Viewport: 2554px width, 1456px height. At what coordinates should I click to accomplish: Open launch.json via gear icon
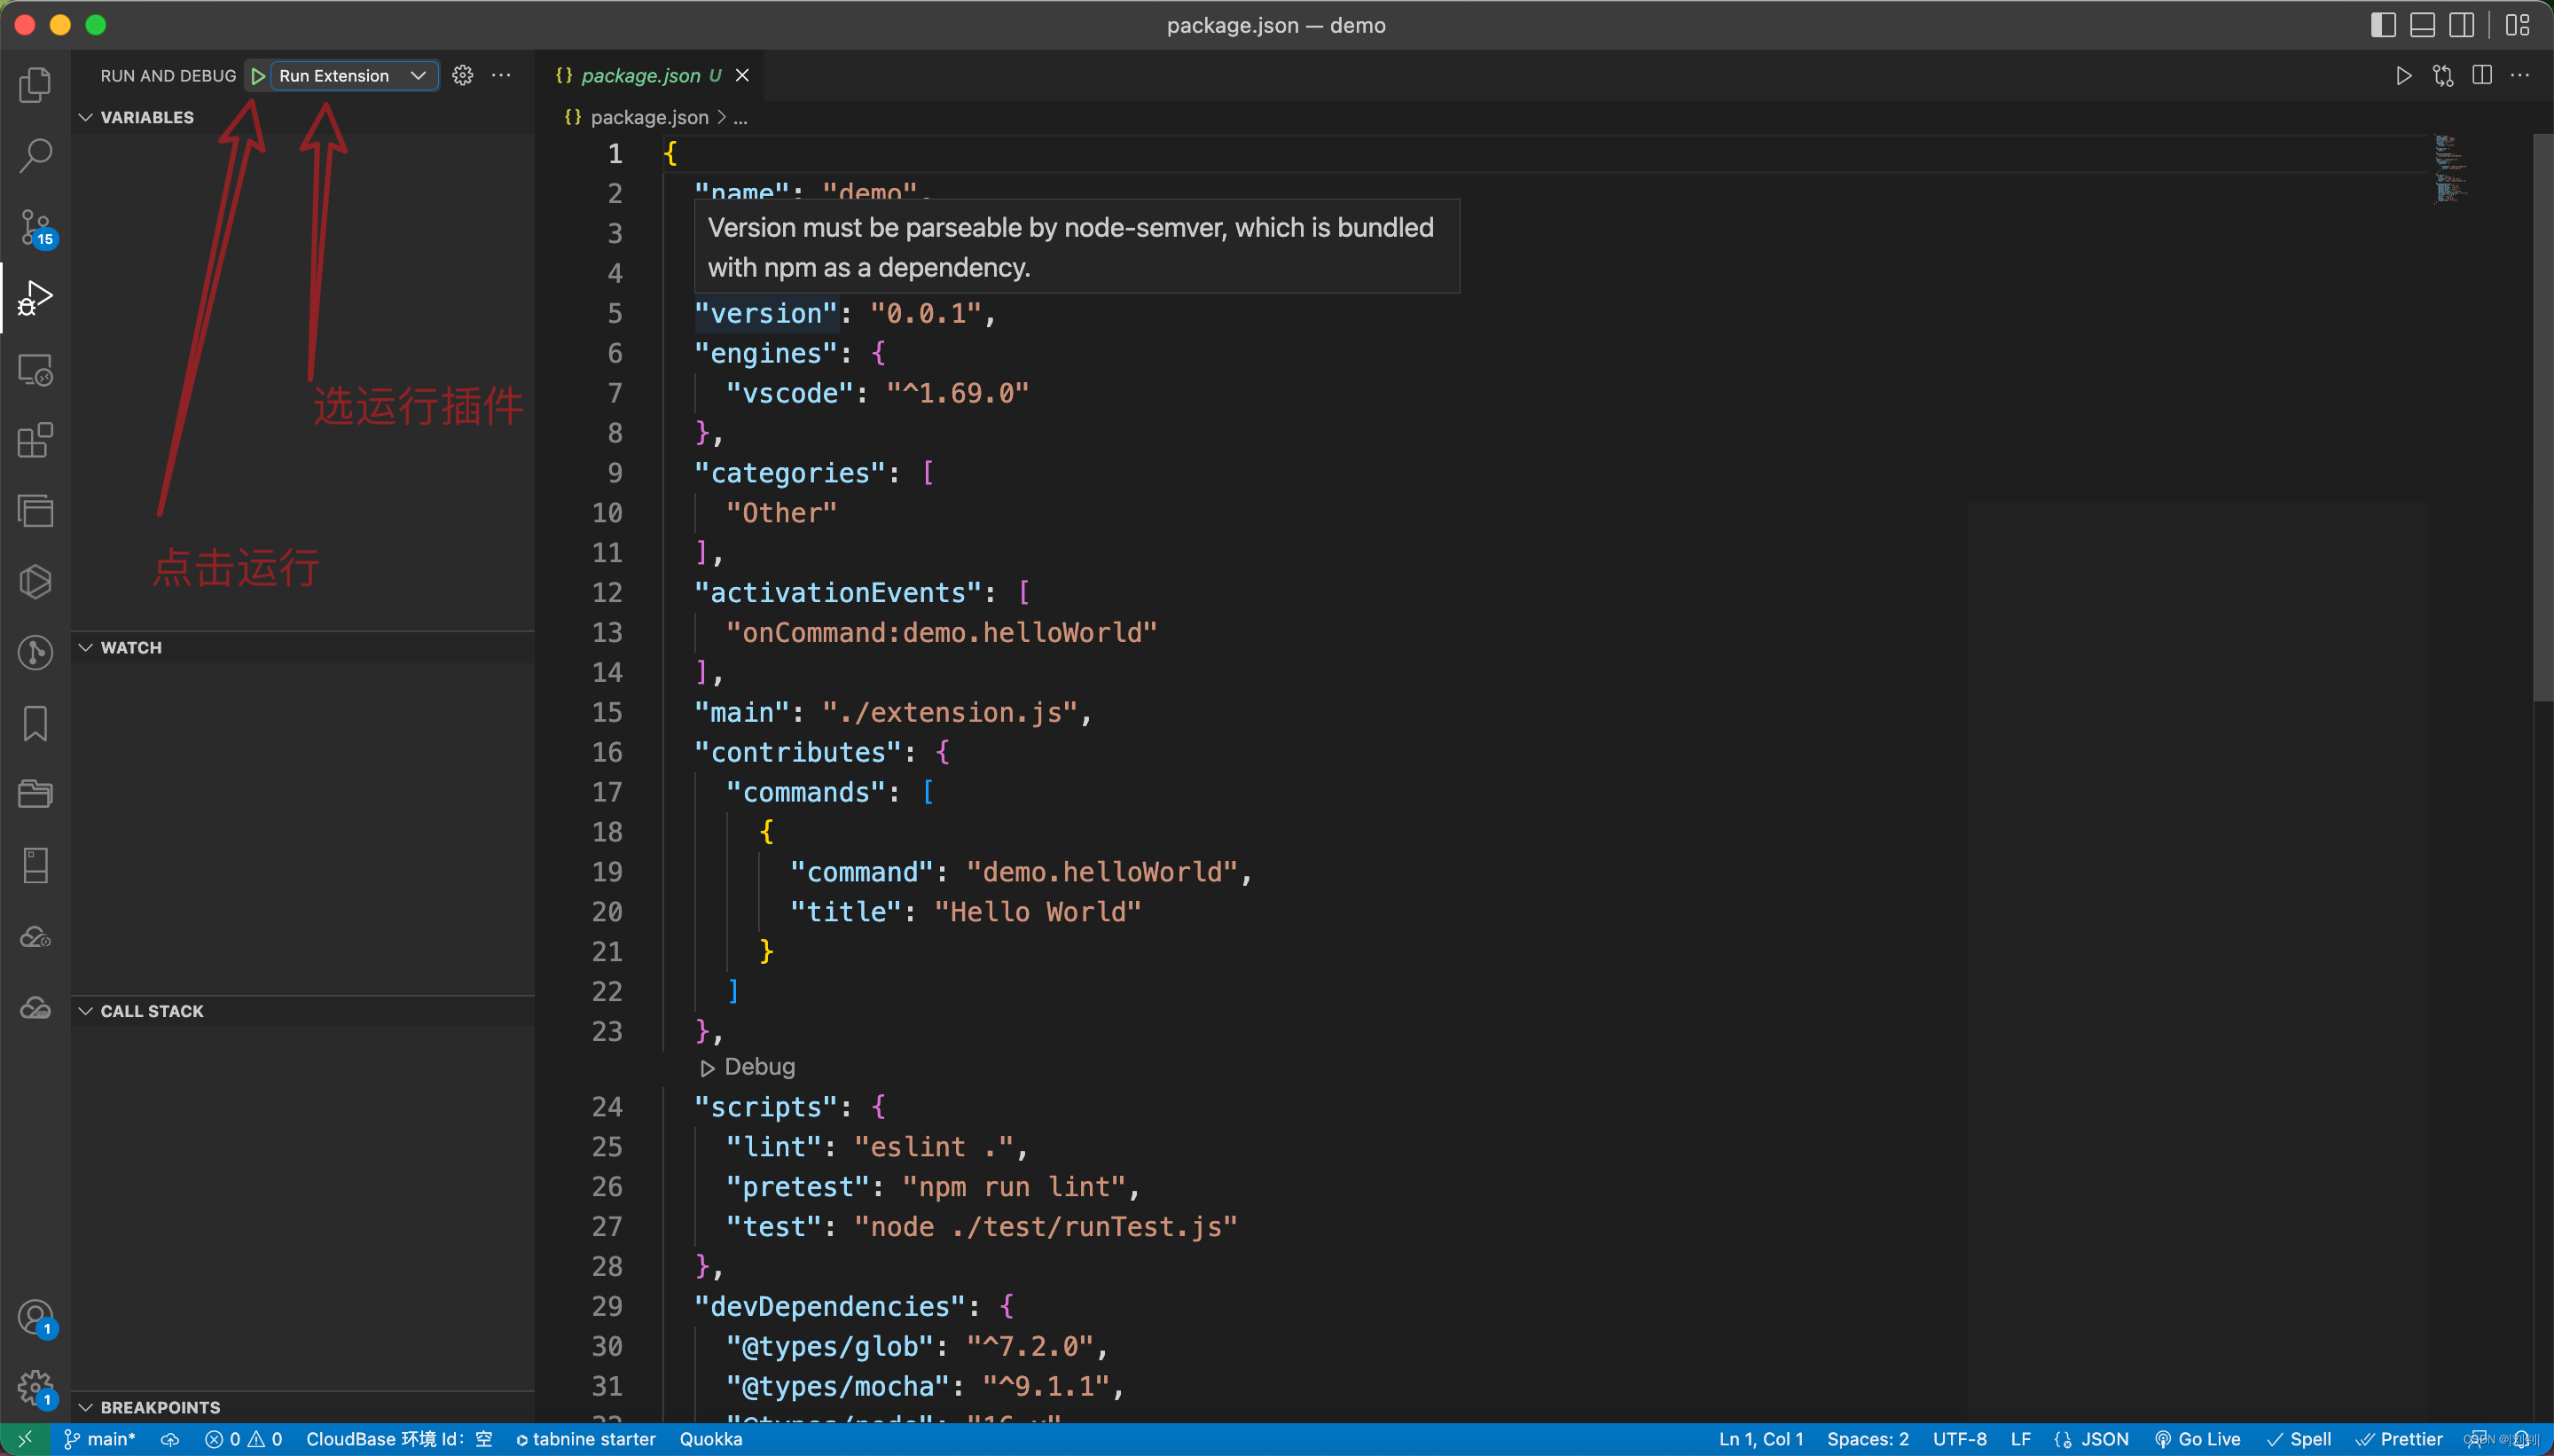[x=462, y=76]
